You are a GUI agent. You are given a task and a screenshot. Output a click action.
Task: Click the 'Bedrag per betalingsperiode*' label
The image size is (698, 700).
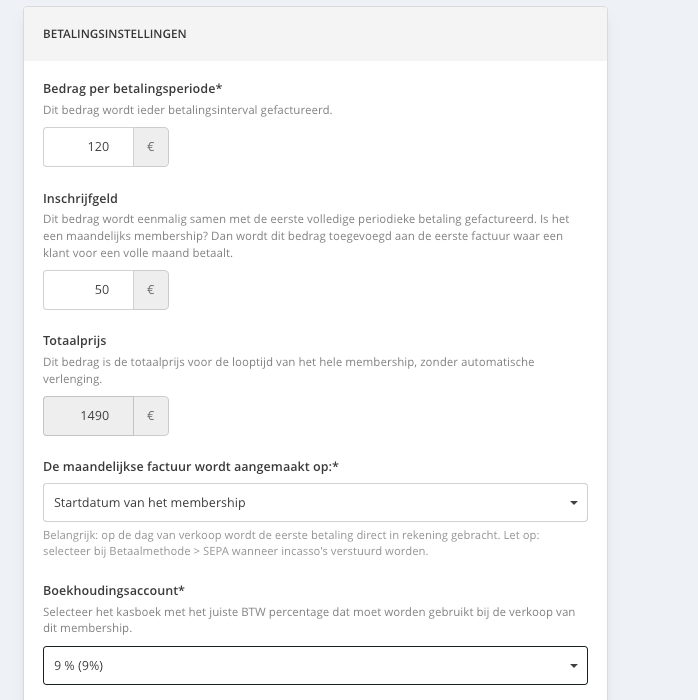click(133, 89)
